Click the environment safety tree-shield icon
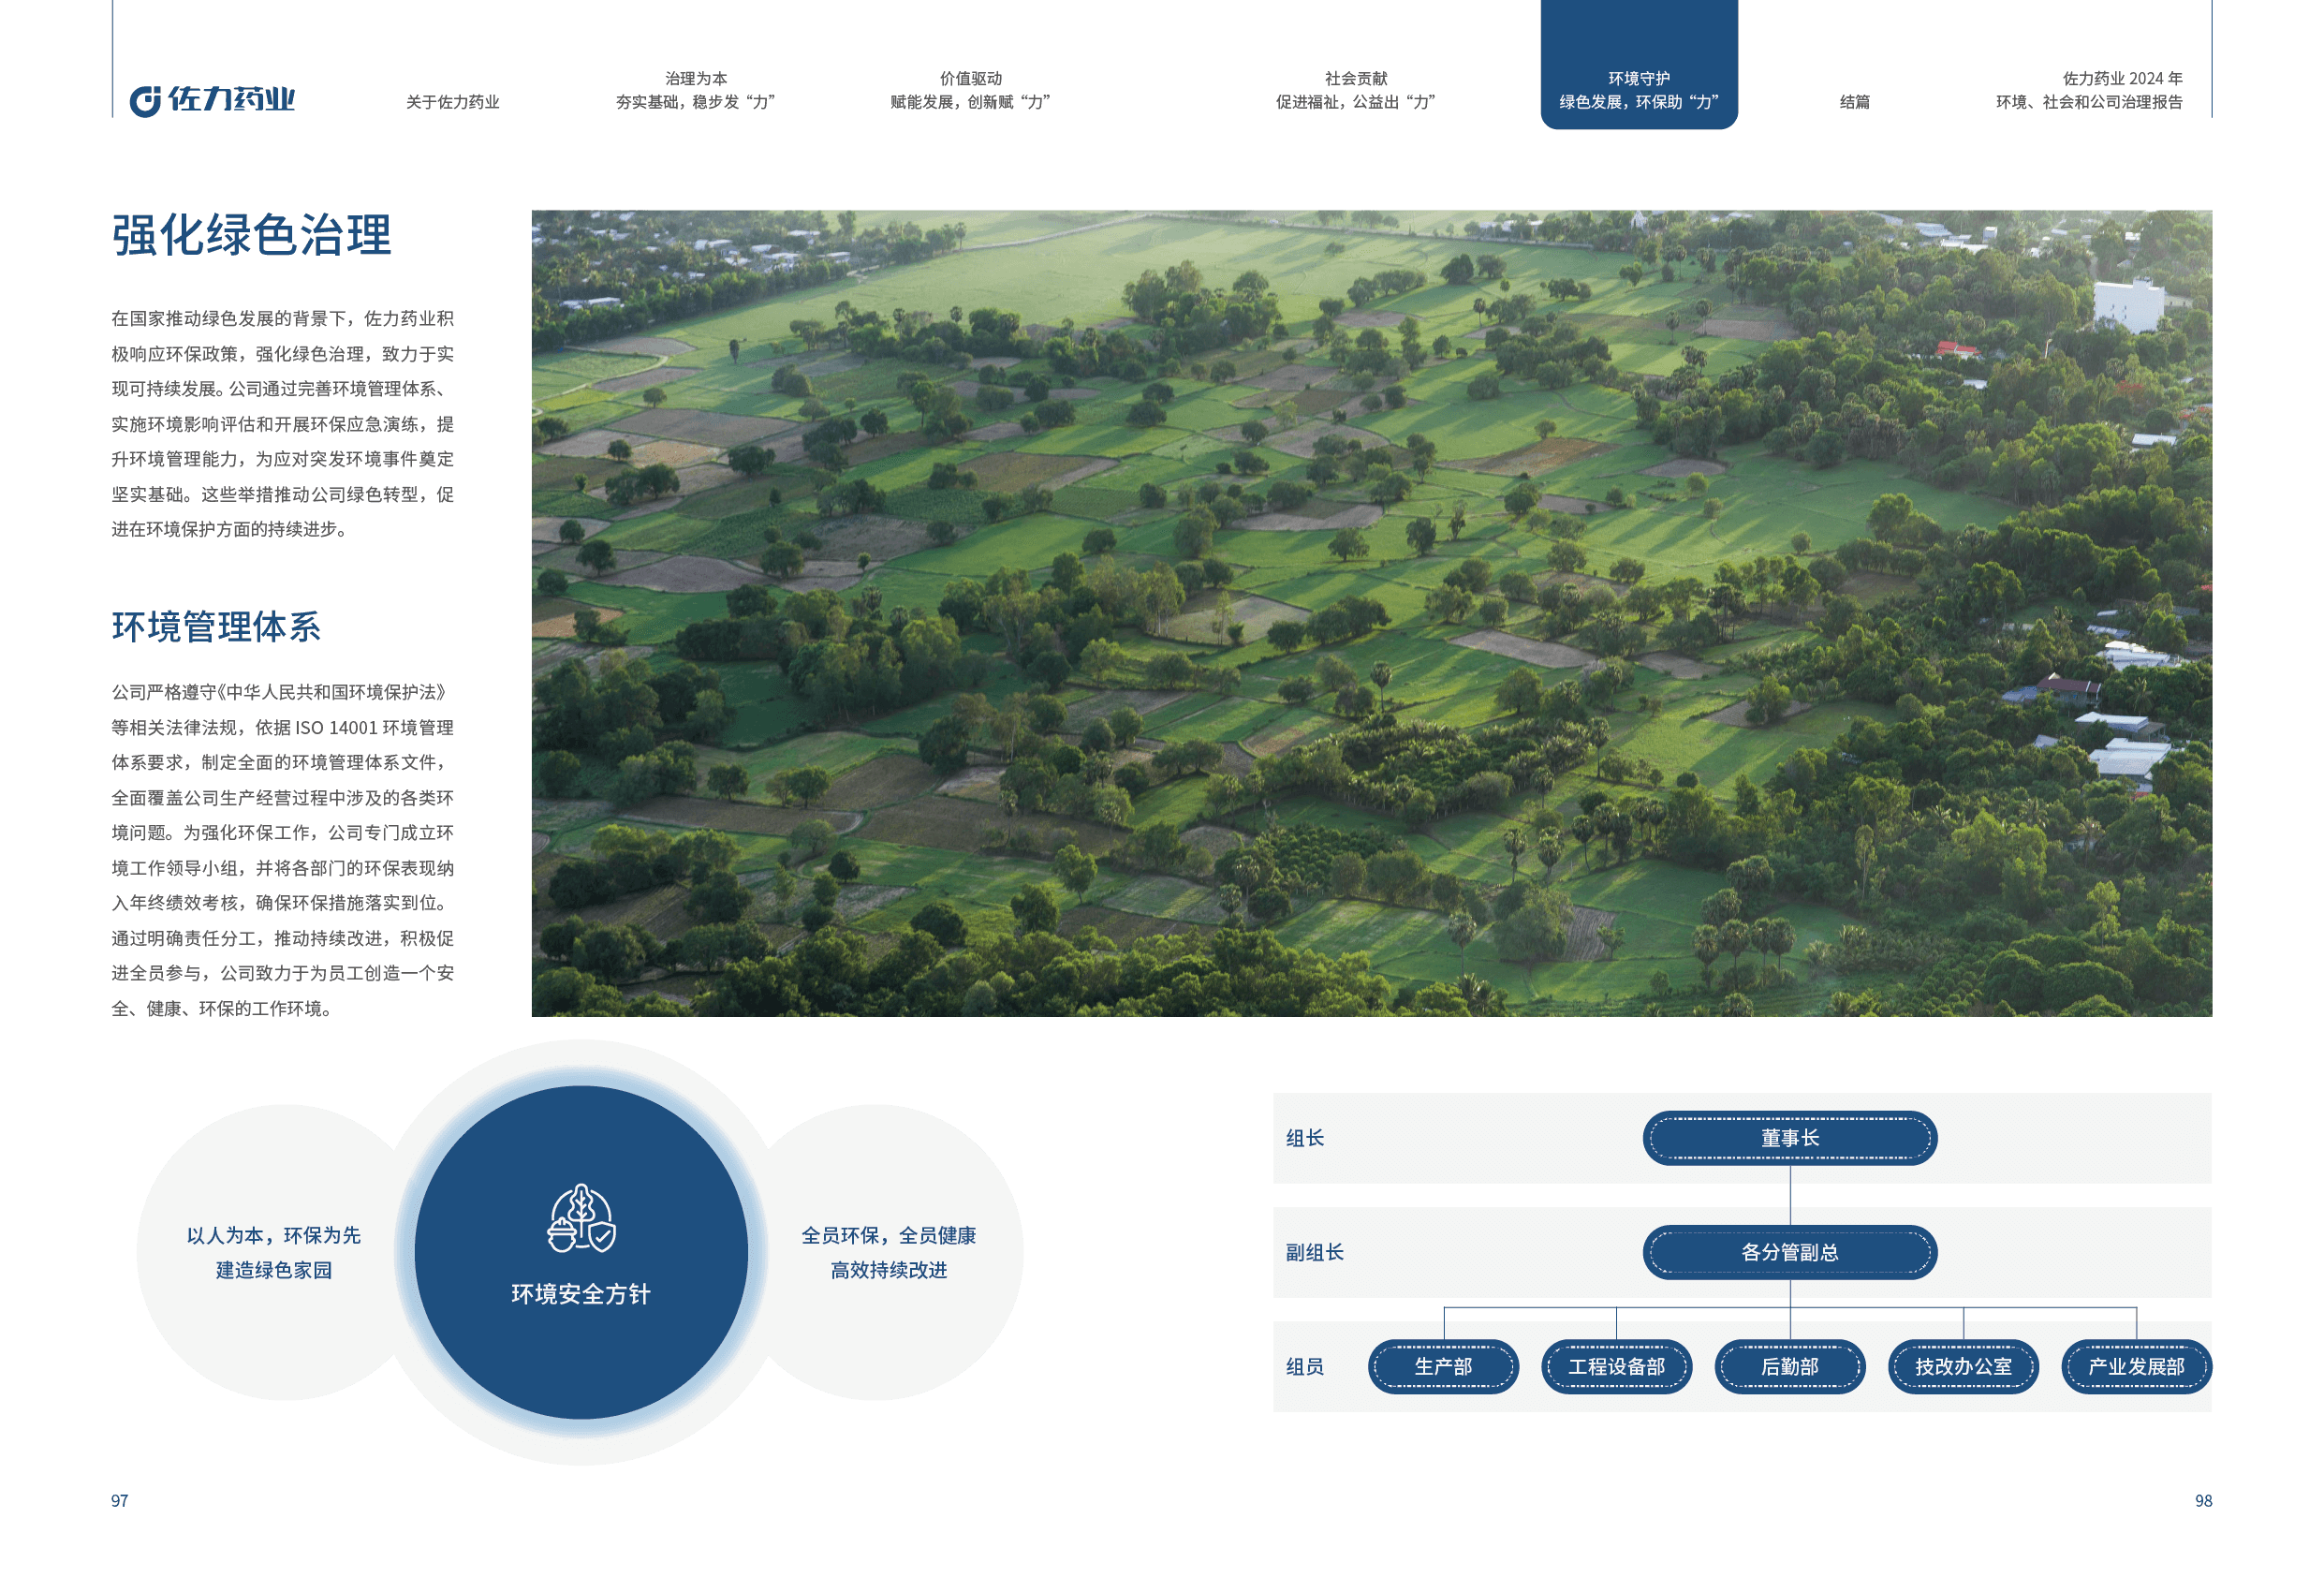Image resolution: width=2324 pixels, height=1577 pixels. 581,1218
